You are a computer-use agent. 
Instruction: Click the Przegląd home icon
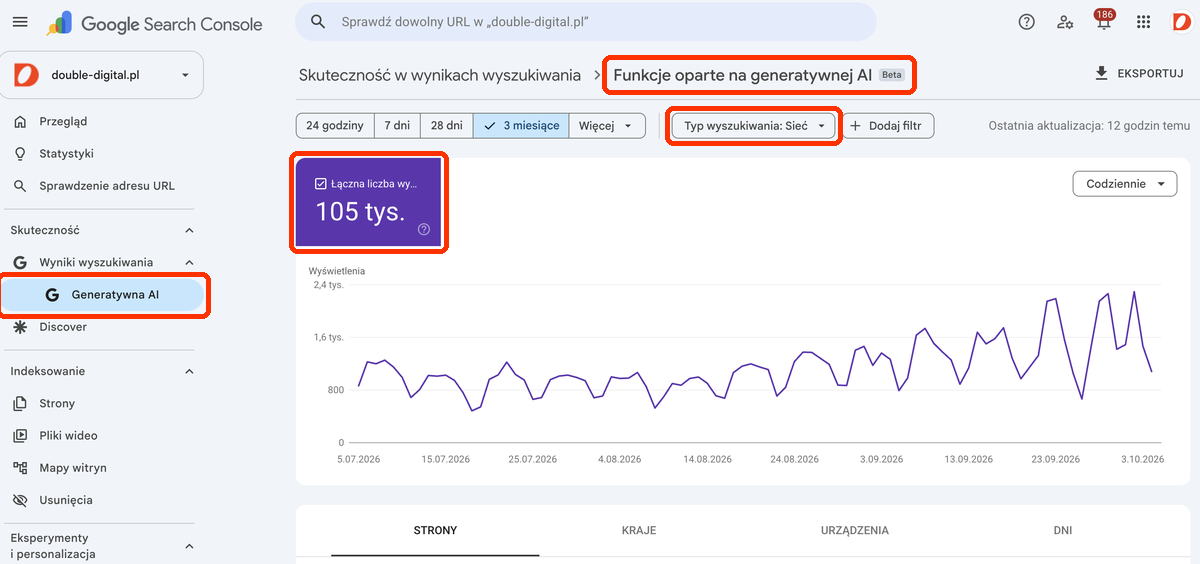[x=20, y=121]
